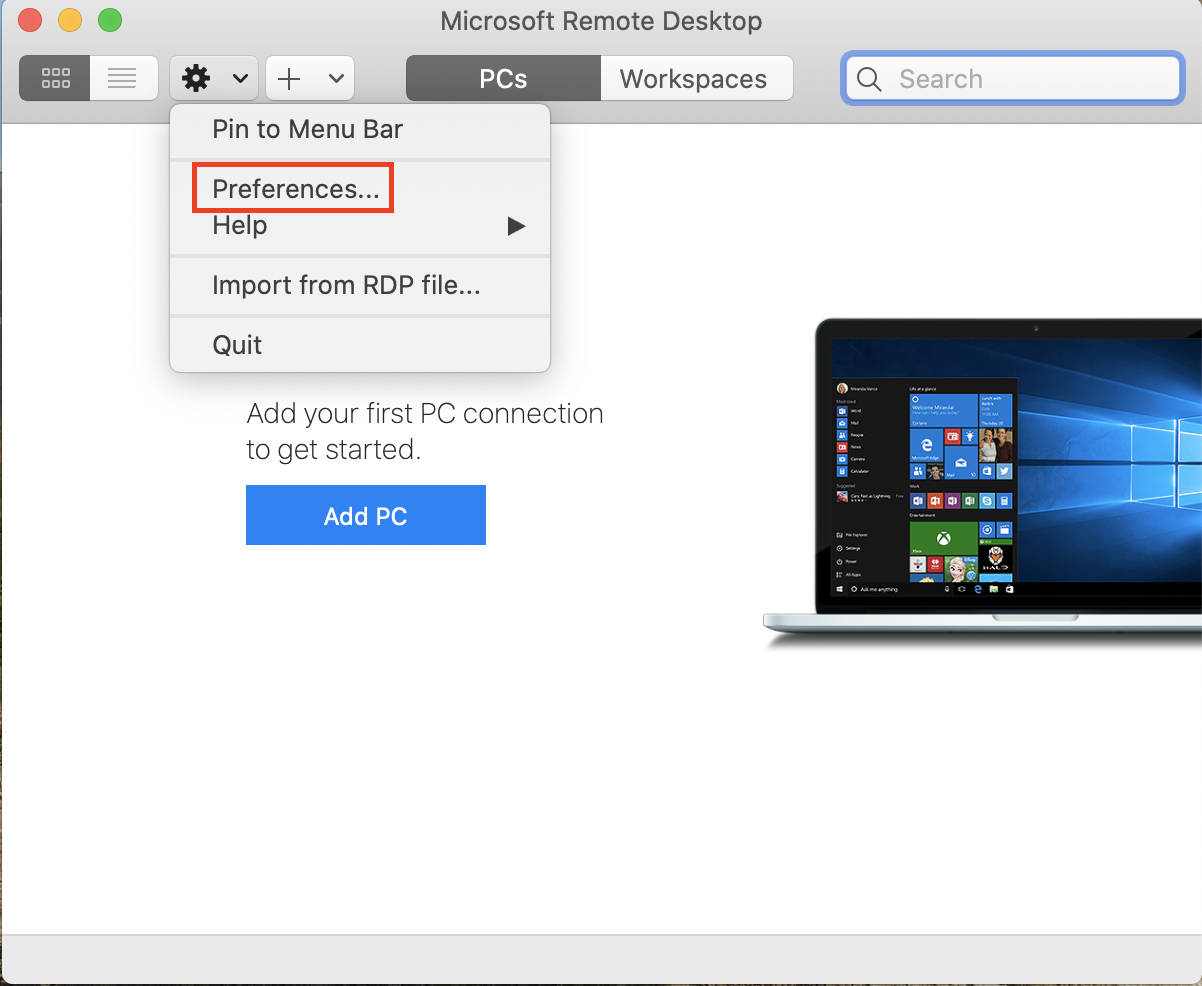The image size is (1202, 986).
Task: Click the settings gear icon
Action: 197,77
